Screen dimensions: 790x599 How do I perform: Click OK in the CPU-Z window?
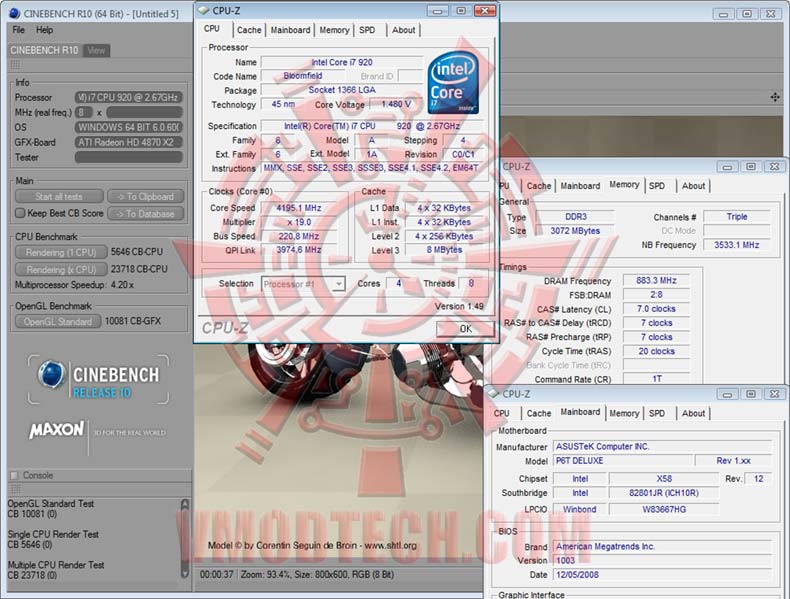pyautogui.click(x=465, y=329)
